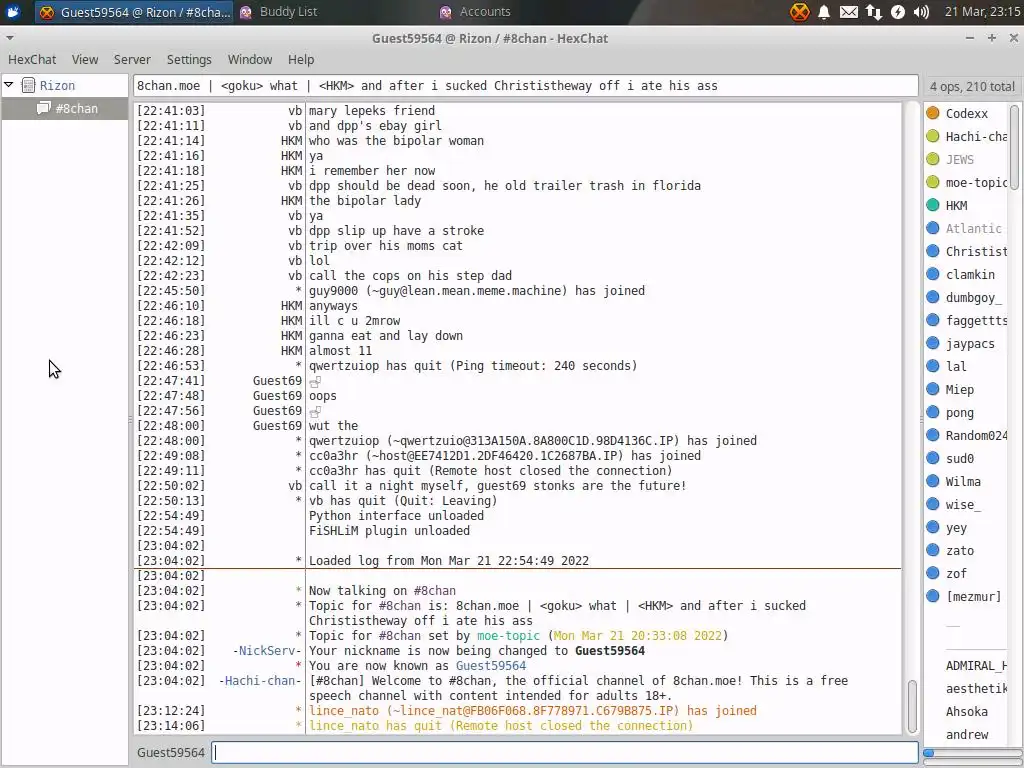
Task: Click the clamkin blue user dot
Action: pos(933,274)
